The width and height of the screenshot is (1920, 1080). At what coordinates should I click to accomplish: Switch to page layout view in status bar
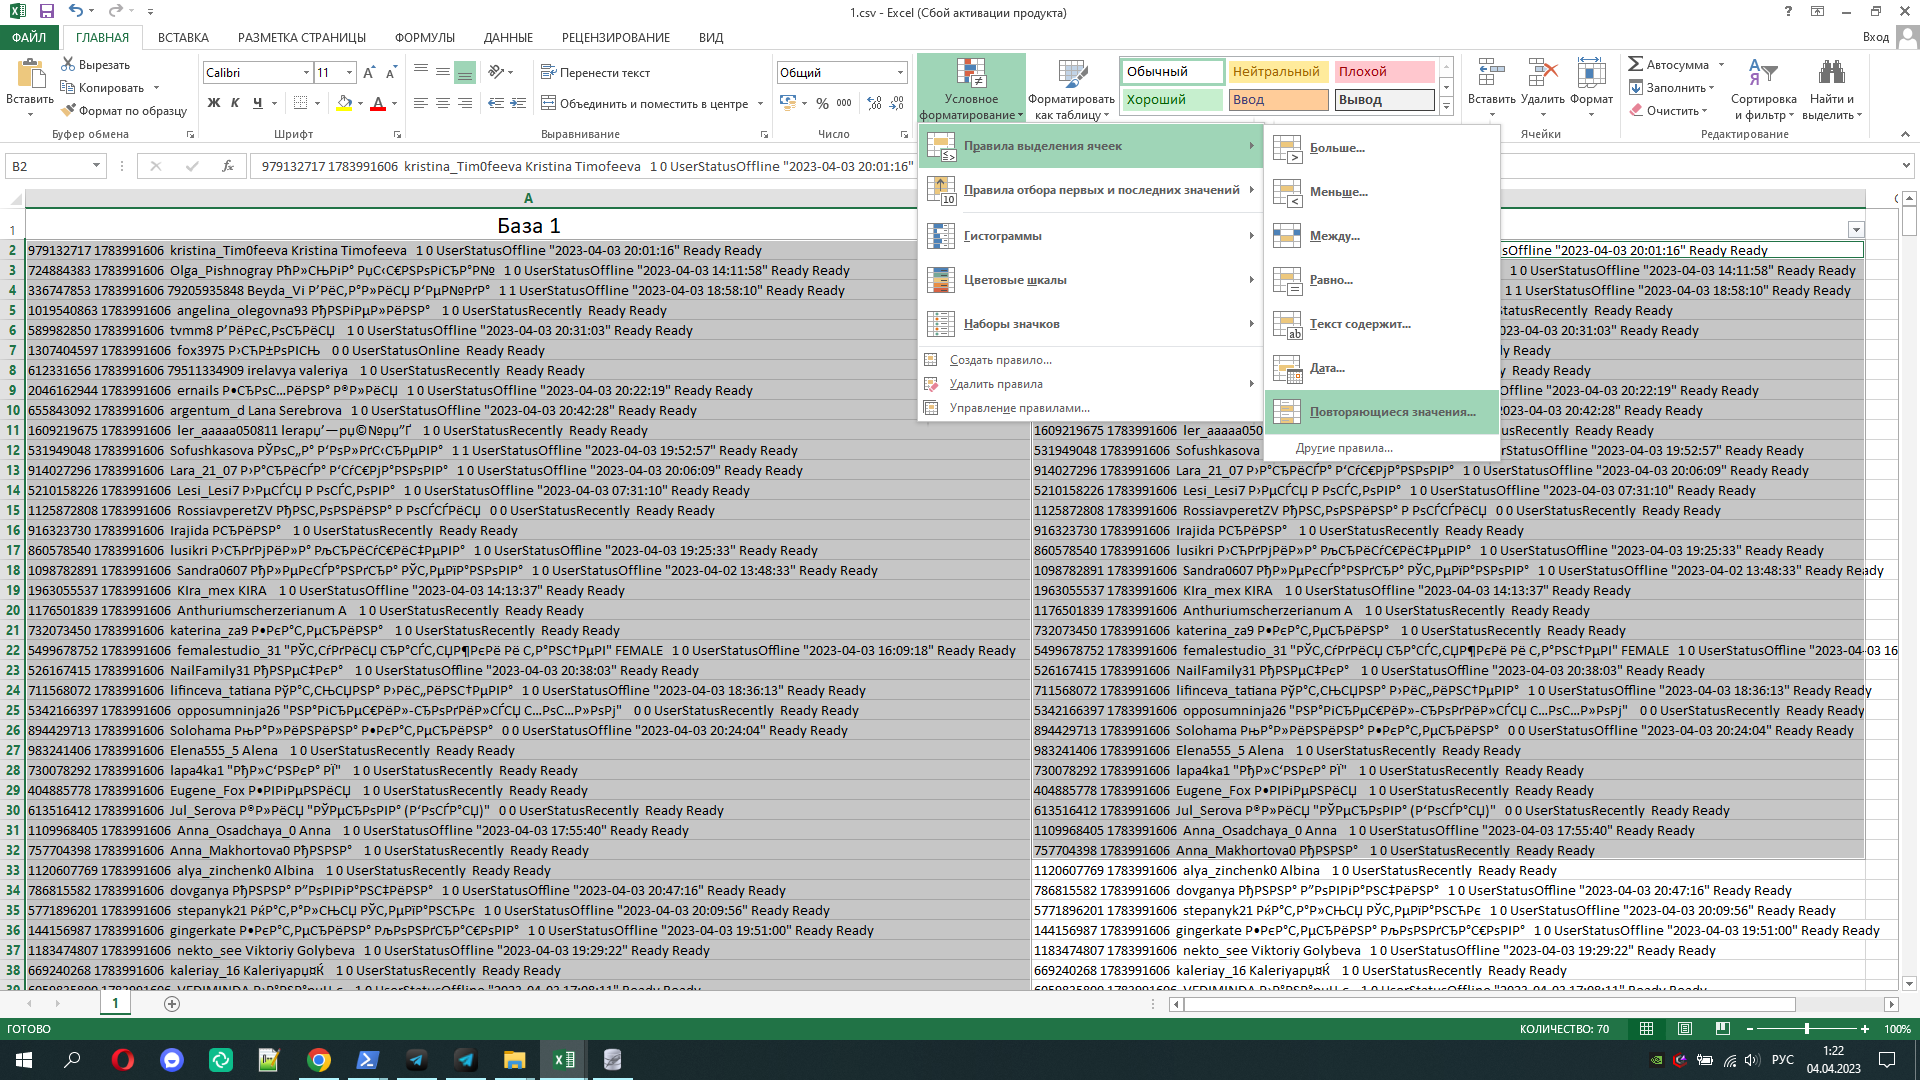[x=1684, y=1029]
